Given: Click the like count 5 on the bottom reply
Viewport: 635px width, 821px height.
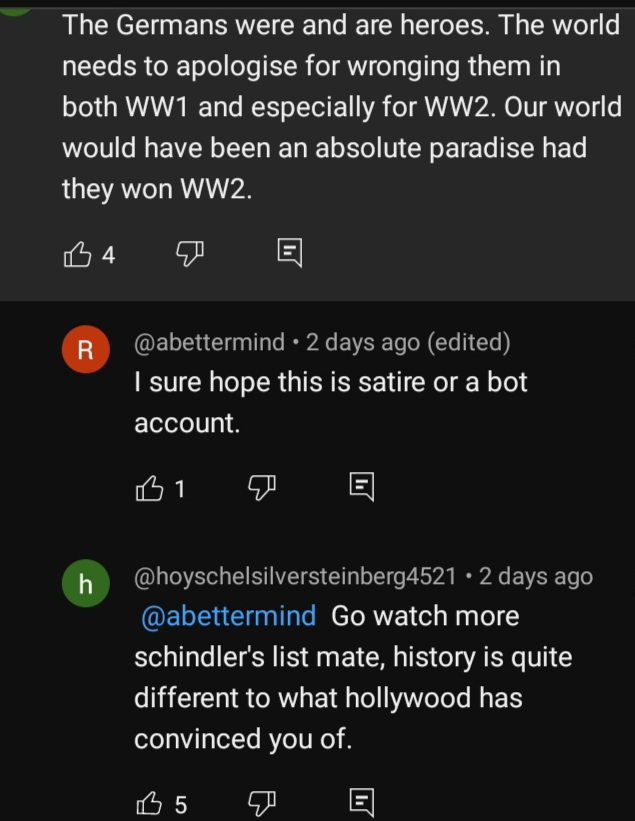Looking at the screenshot, I should [181, 805].
